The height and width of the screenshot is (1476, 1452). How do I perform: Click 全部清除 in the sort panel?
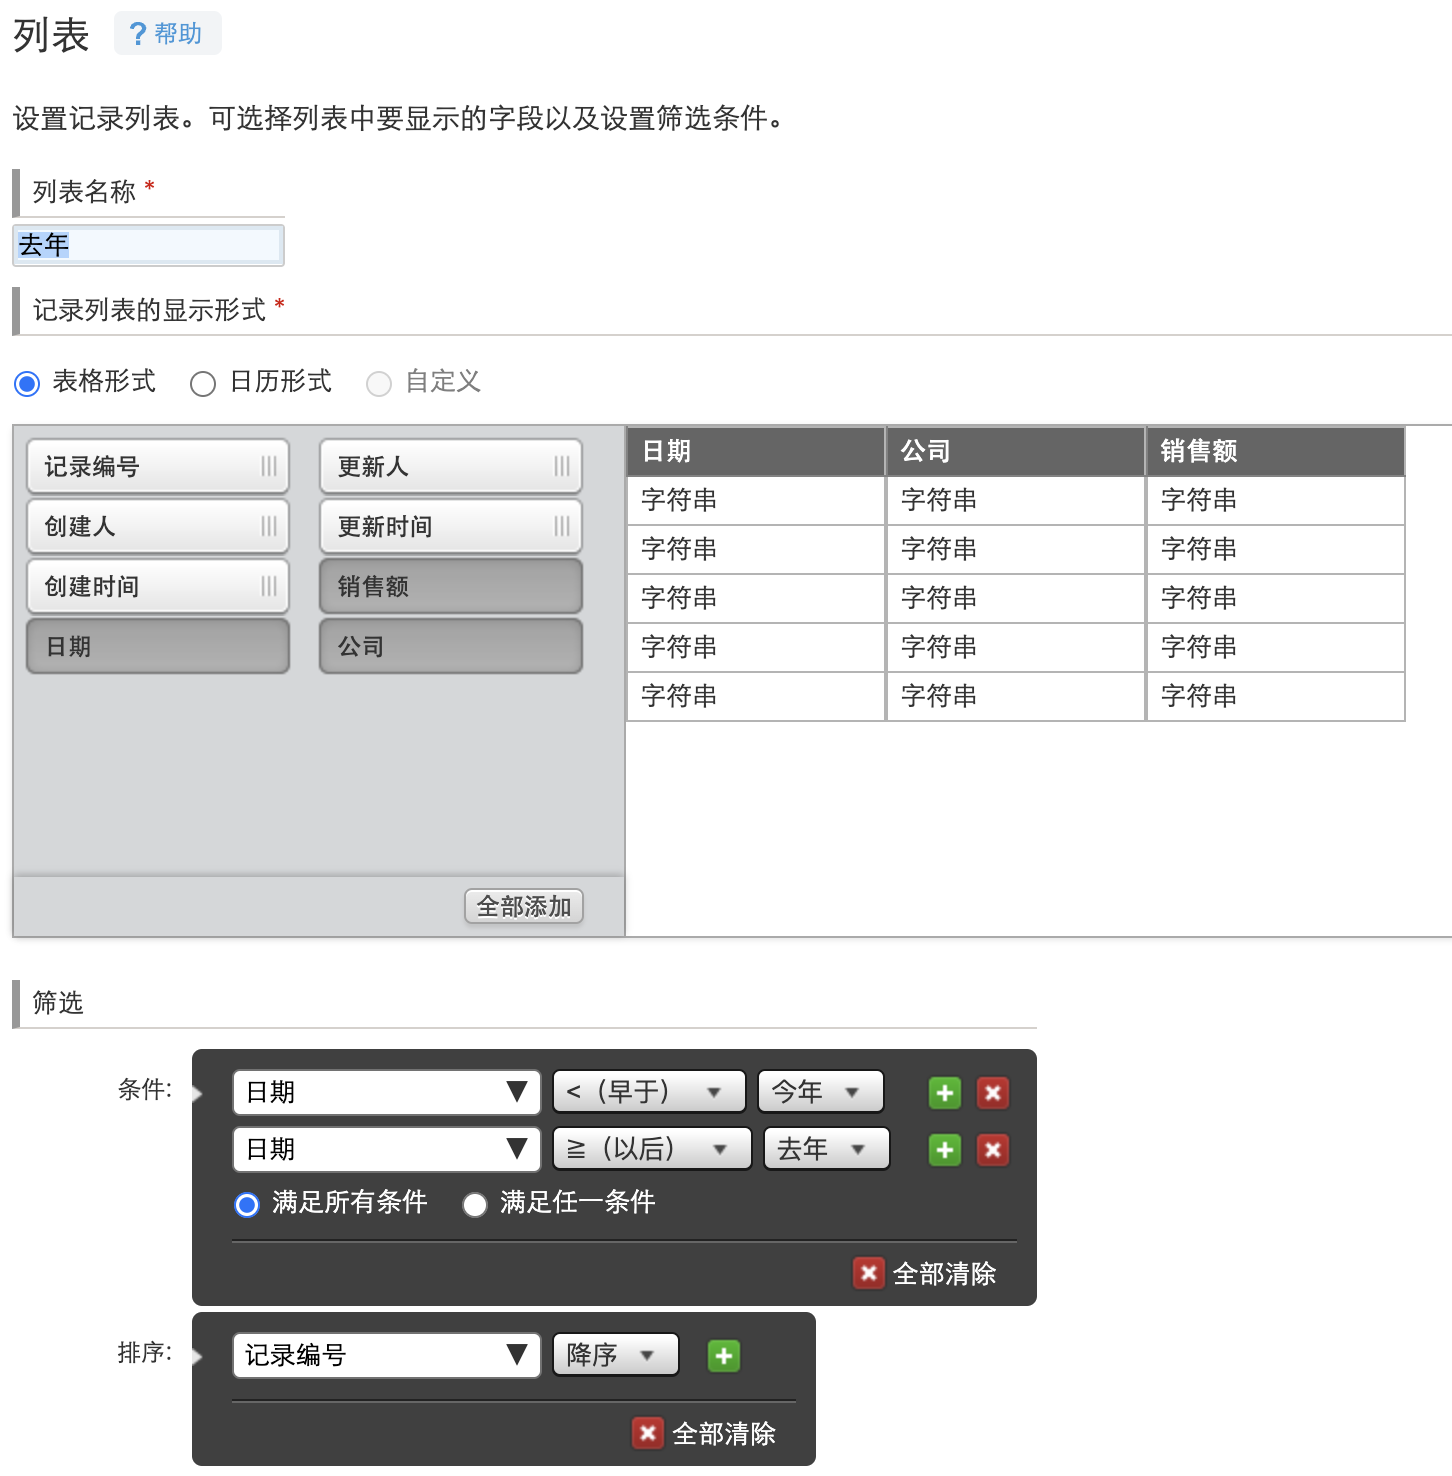(705, 1433)
